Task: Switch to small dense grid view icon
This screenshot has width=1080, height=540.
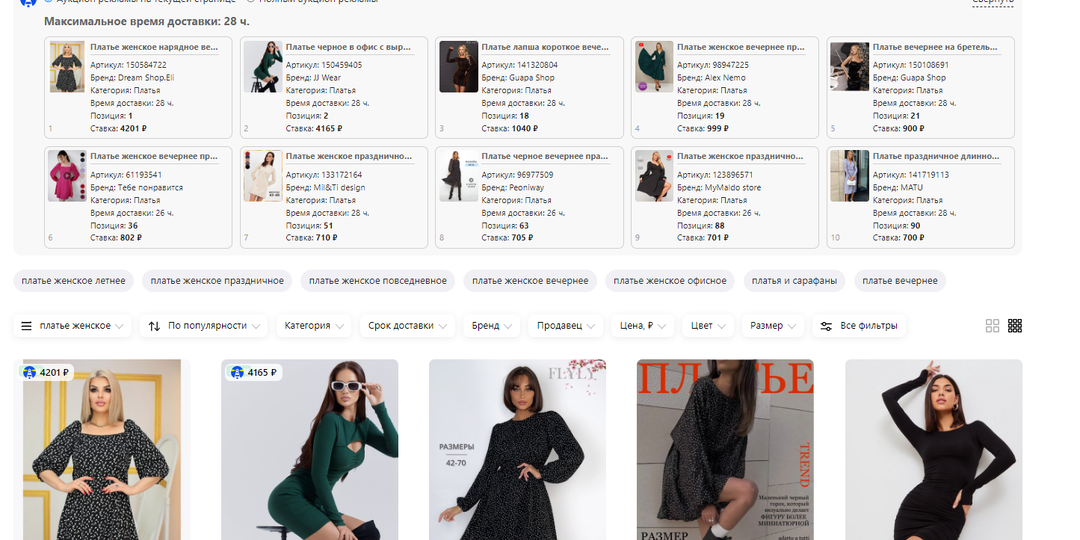Action: 1015,326
